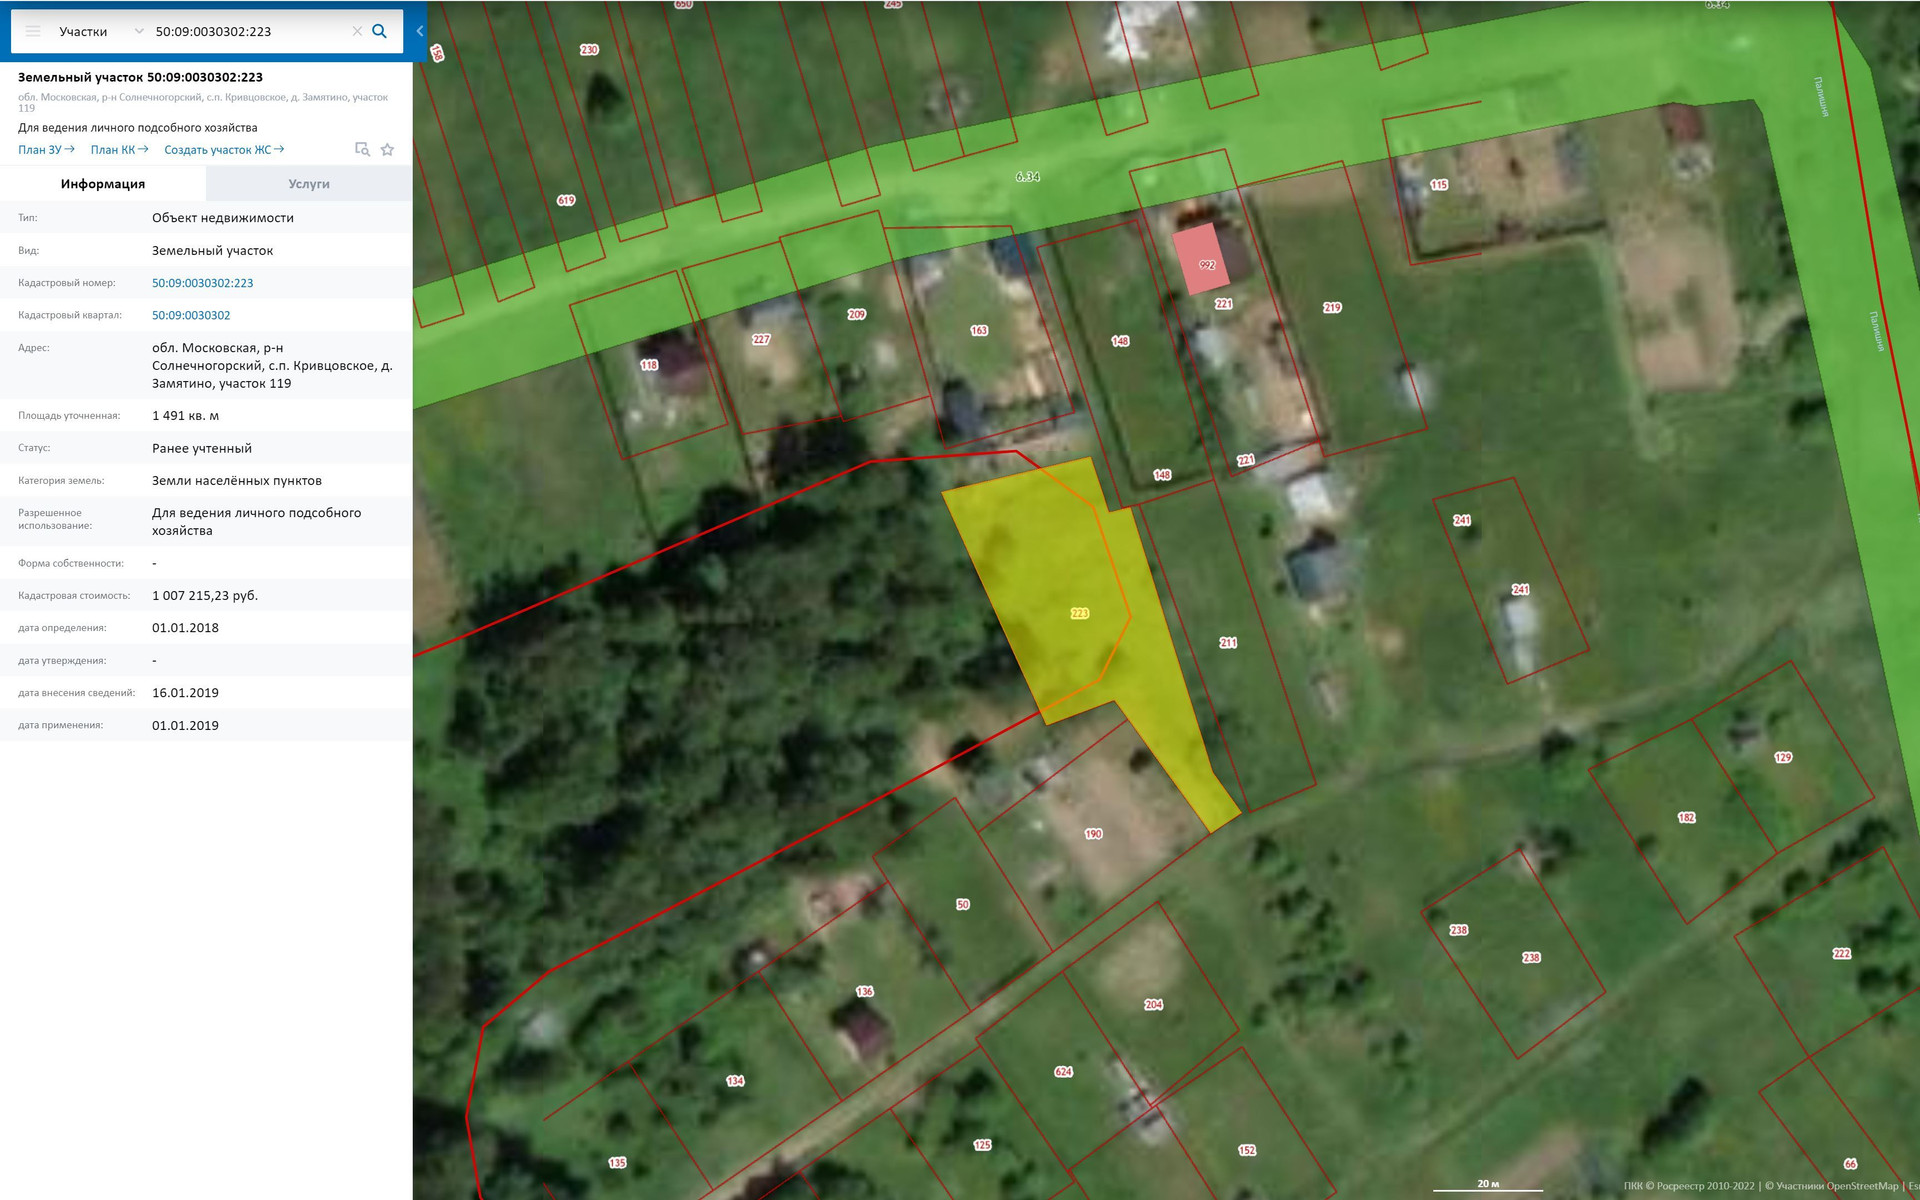Clear the search field with X
This screenshot has width=1920, height=1200.
[357, 32]
